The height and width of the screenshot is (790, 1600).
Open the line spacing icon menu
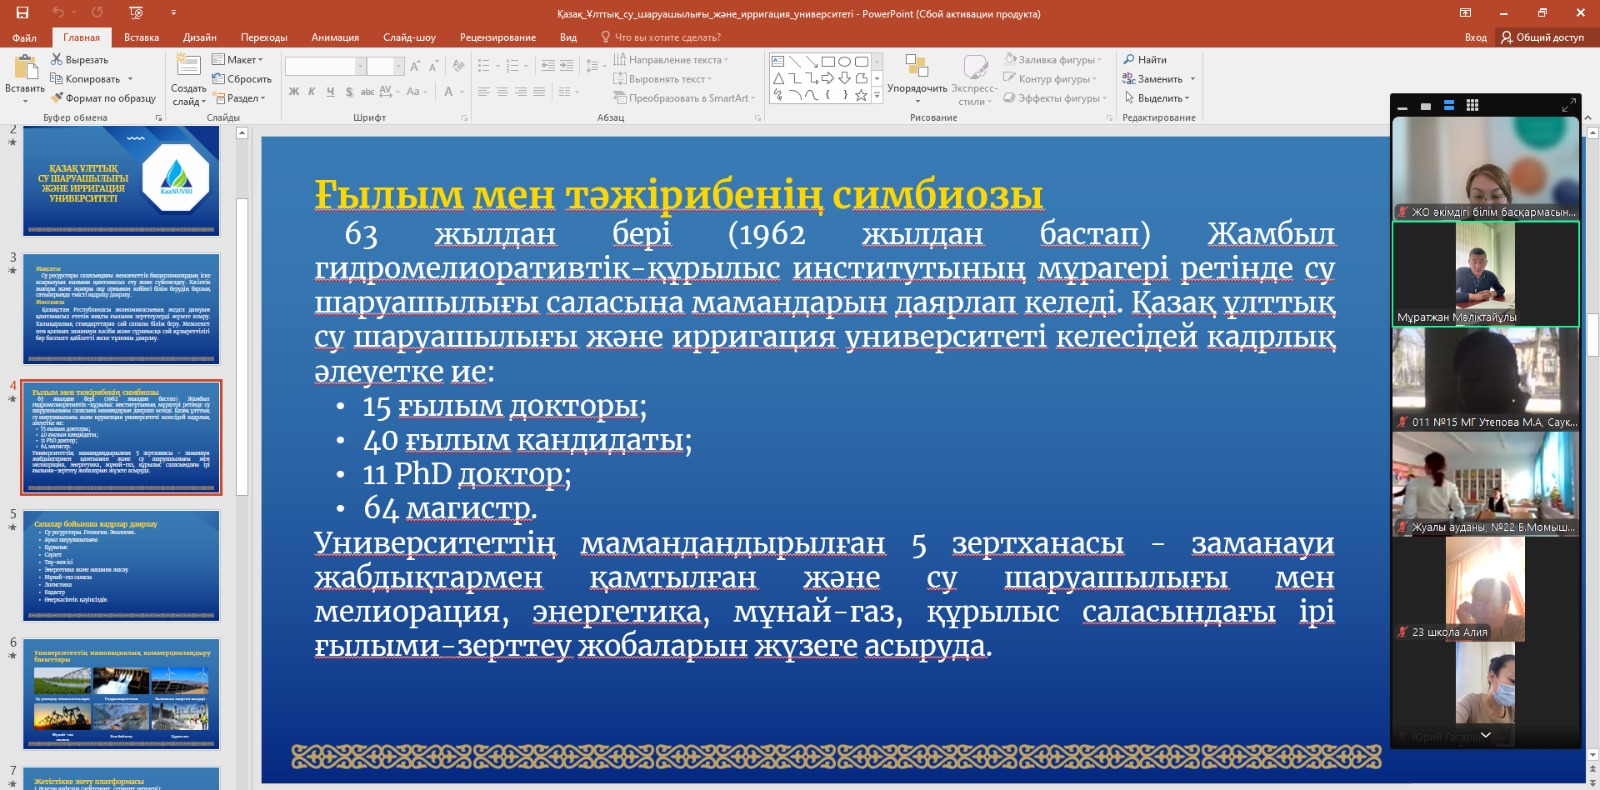tap(594, 66)
